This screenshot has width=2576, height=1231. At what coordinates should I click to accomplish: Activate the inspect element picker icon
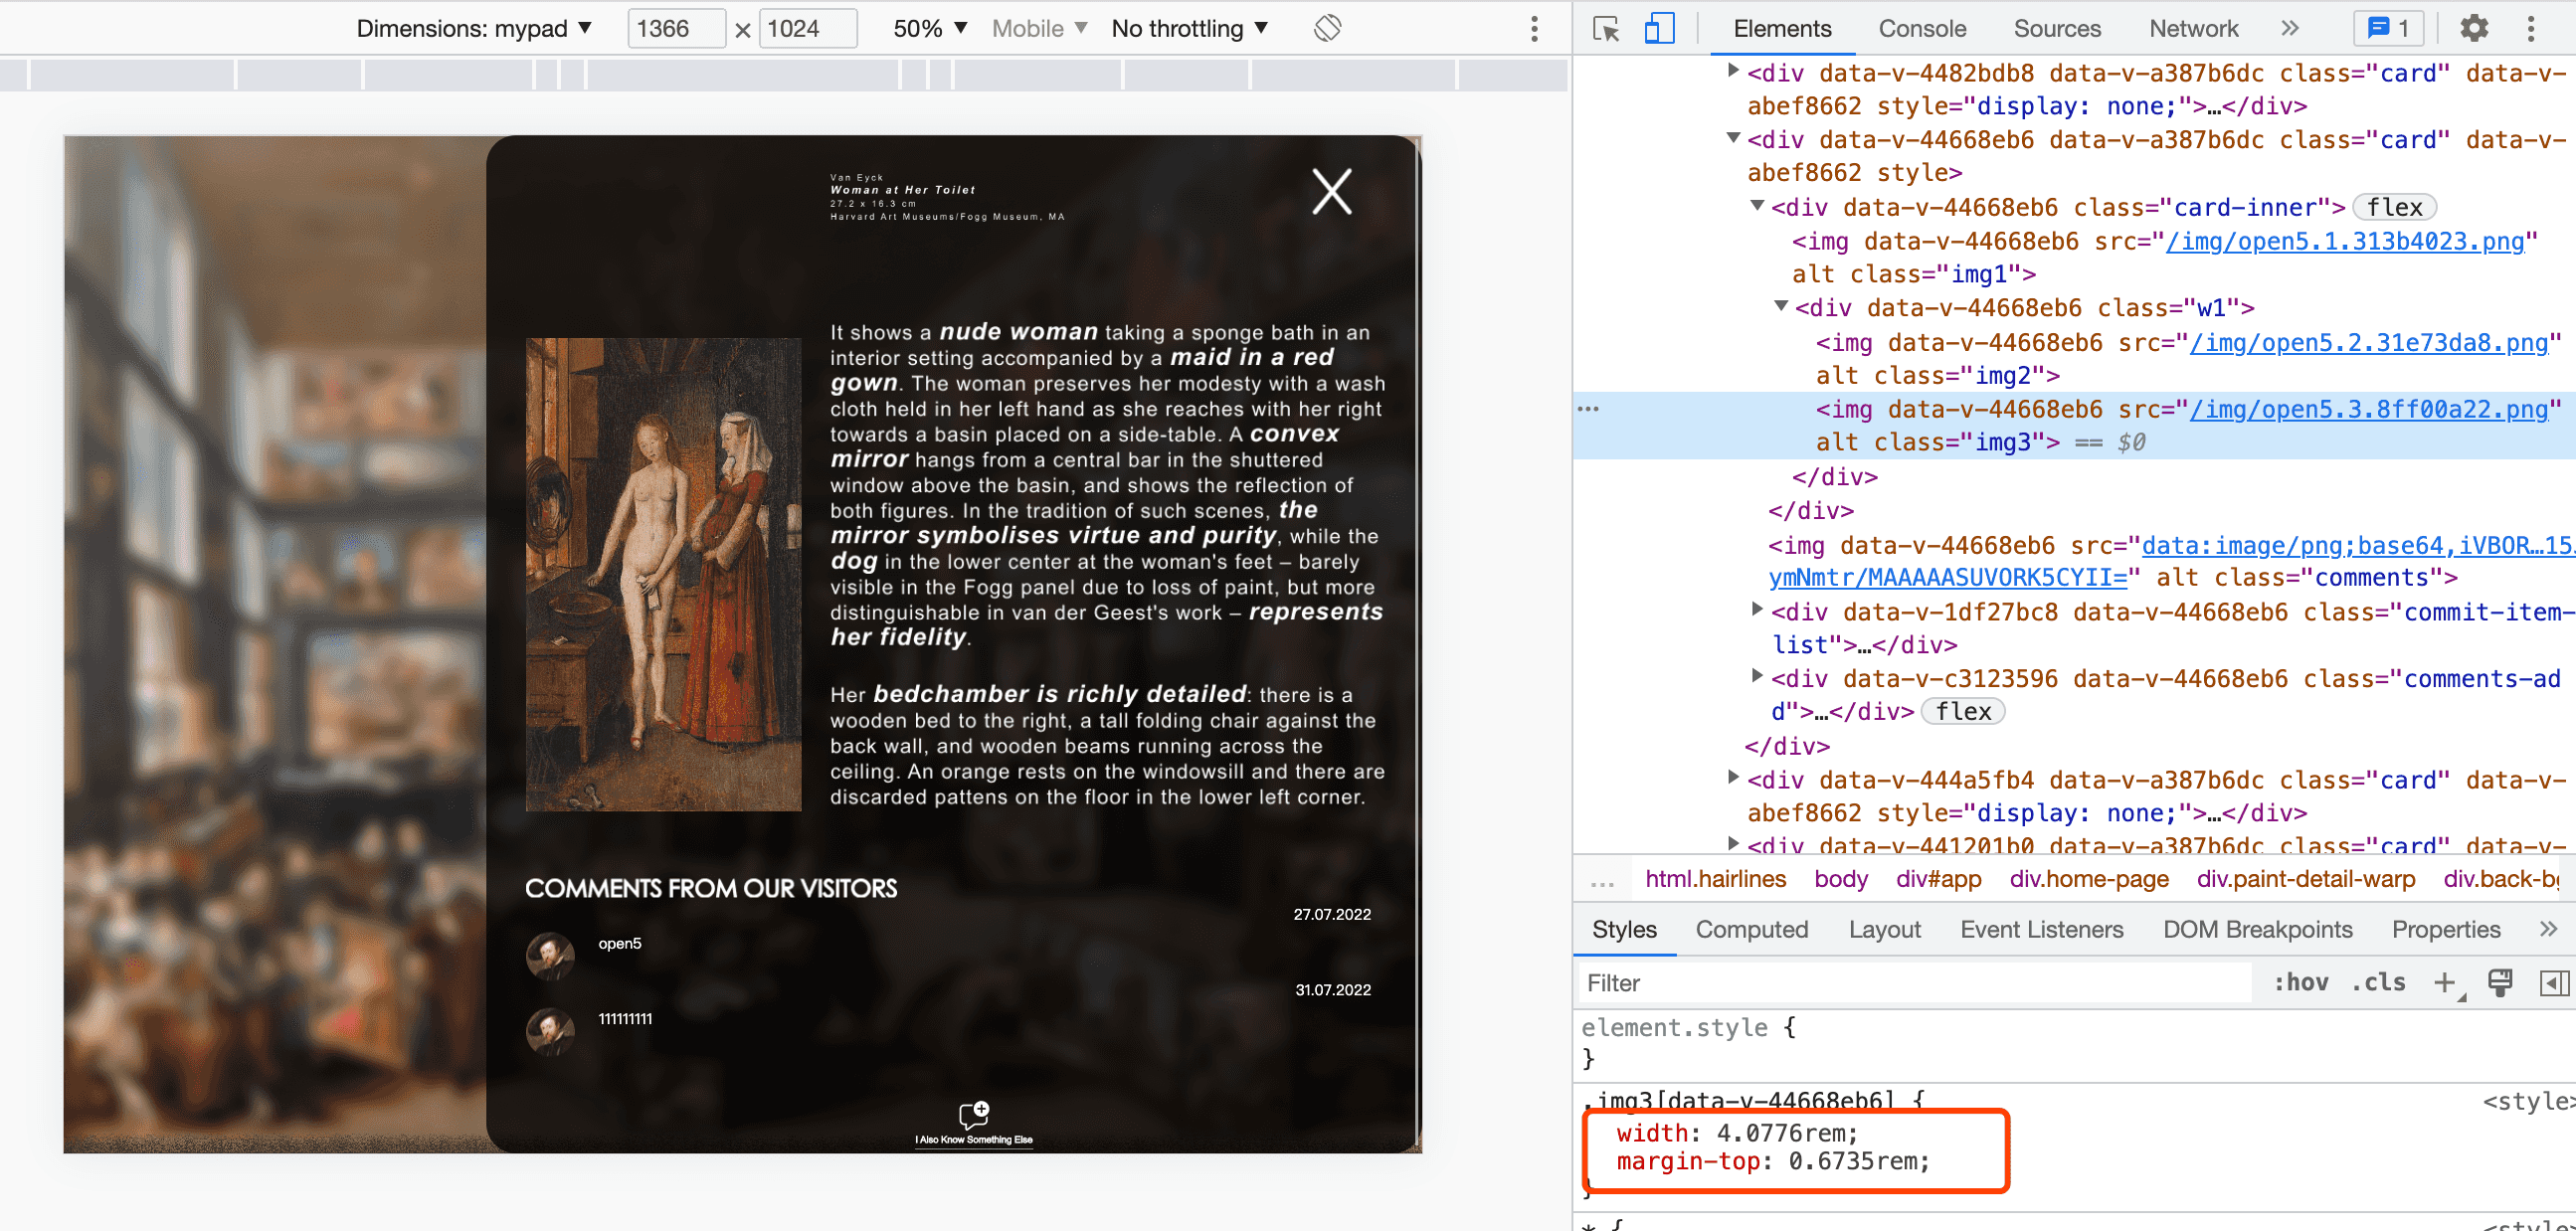pyautogui.click(x=1606, y=28)
